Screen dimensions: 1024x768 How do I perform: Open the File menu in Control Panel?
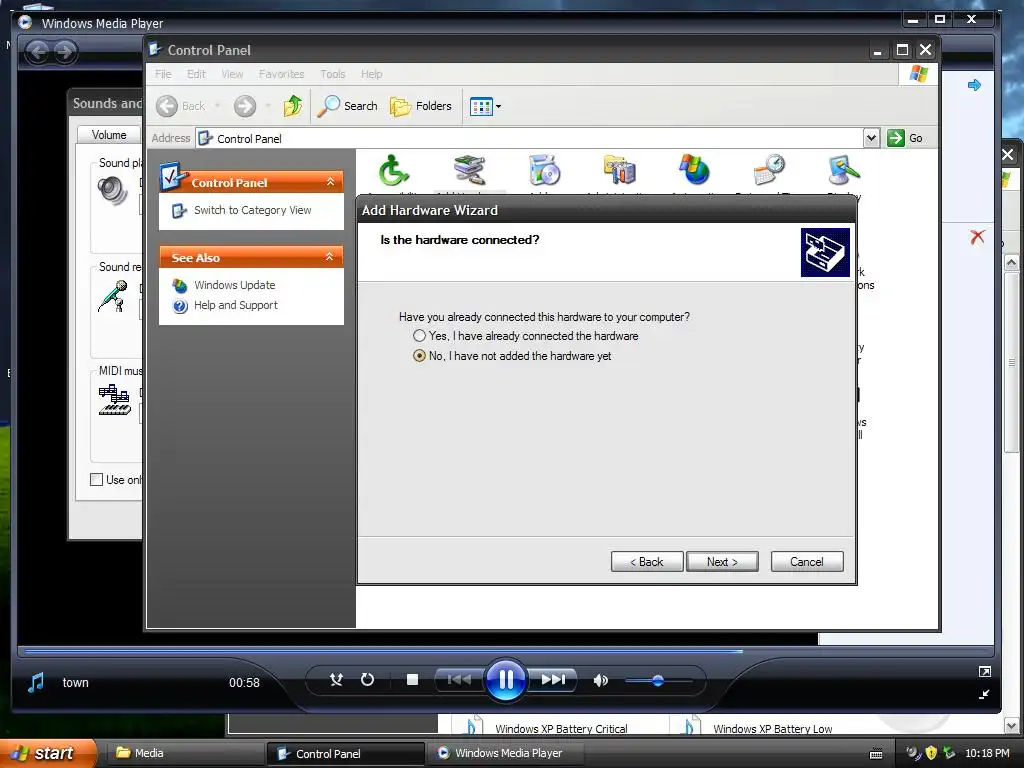point(163,74)
